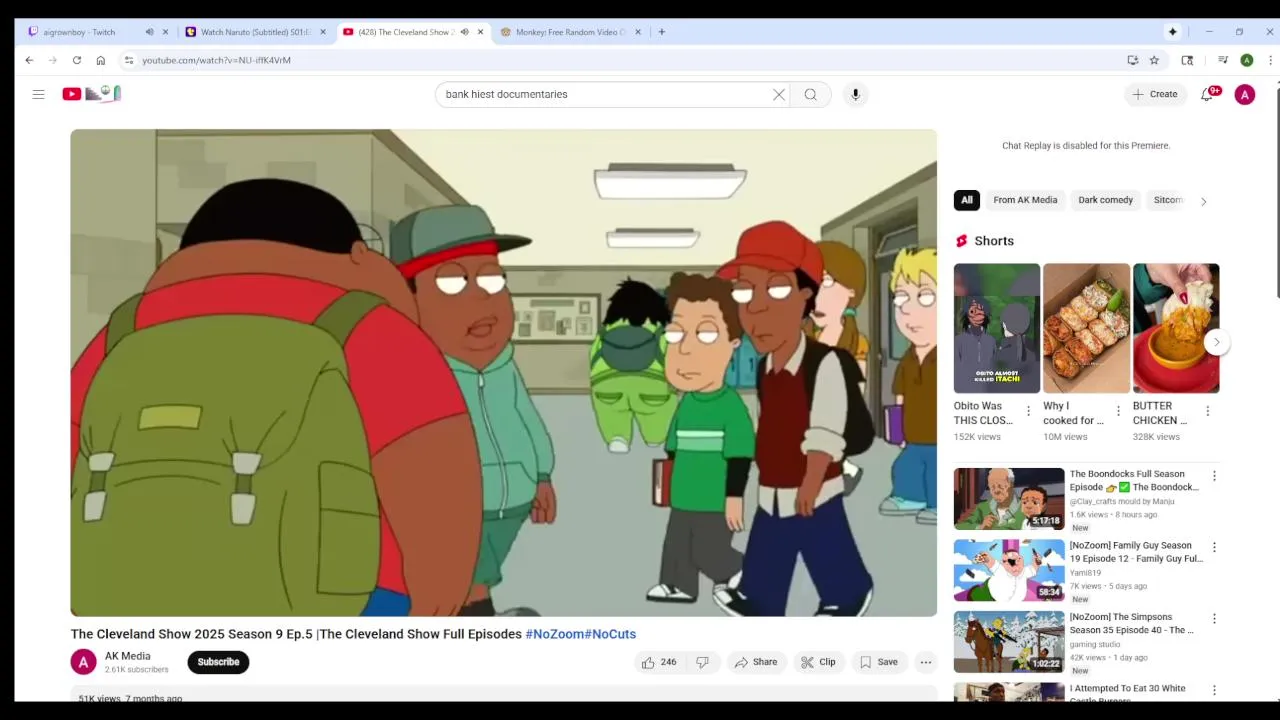1280x720 pixels.
Task: Open the YouTube account avatar menu
Action: pos(1244,94)
